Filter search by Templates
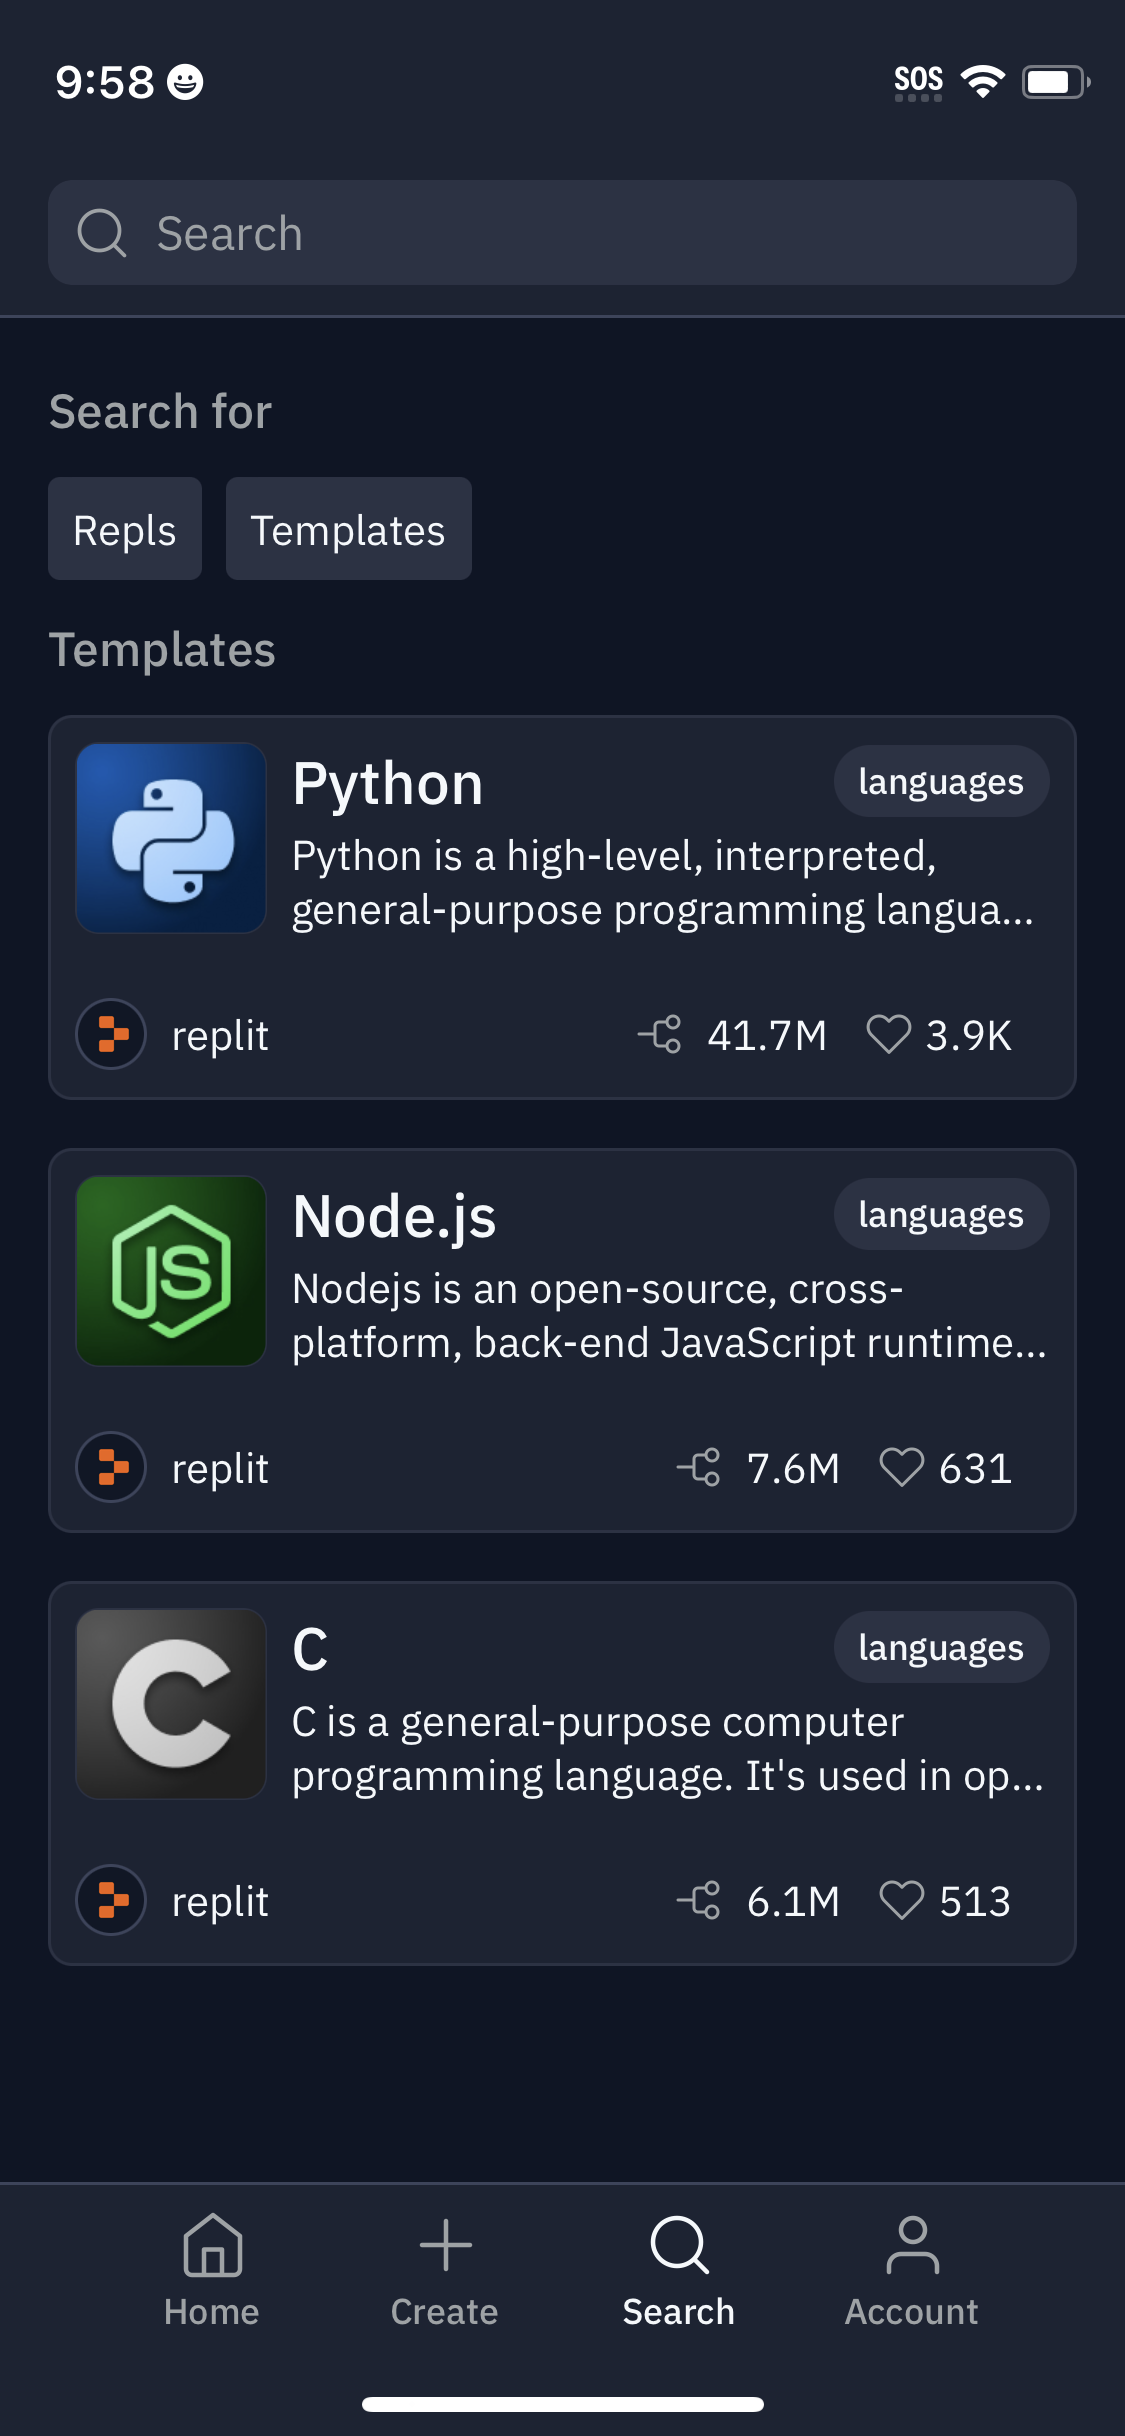Screen dimensions: 1125x2436 (348, 529)
